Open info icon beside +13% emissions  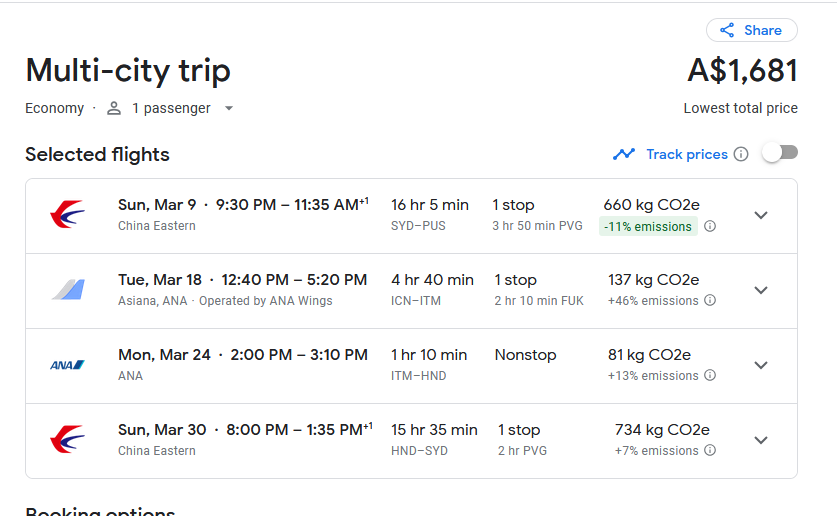click(x=710, y=375)
